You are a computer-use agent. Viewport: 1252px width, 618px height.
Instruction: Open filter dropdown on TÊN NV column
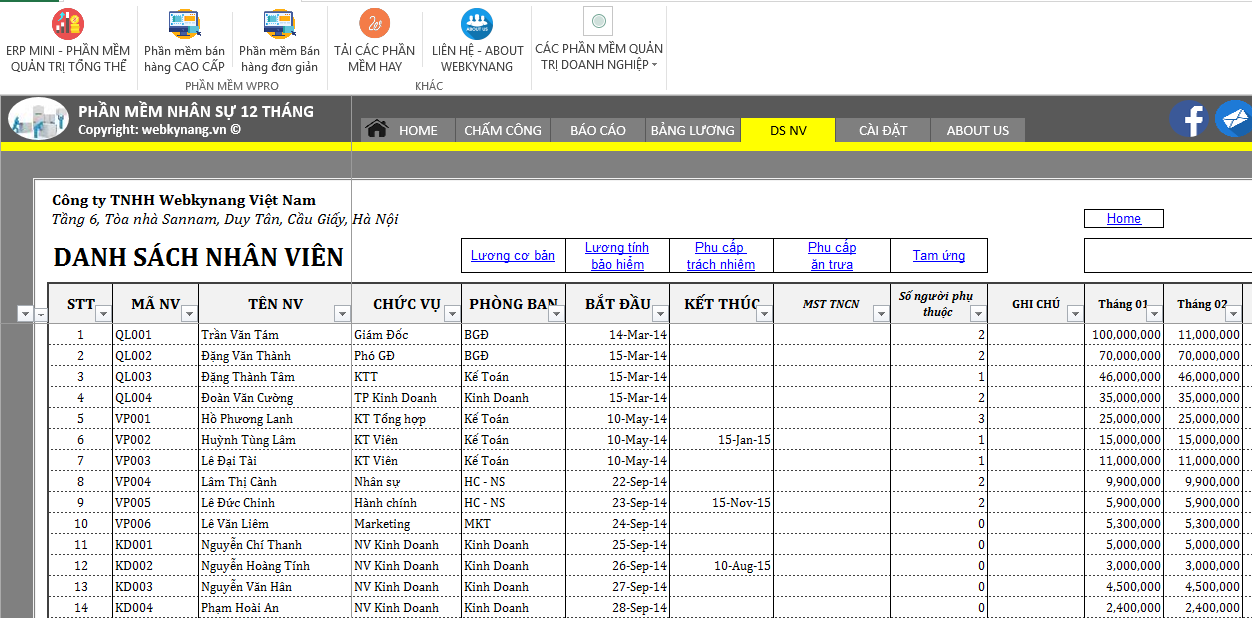[x=342, y=314]
